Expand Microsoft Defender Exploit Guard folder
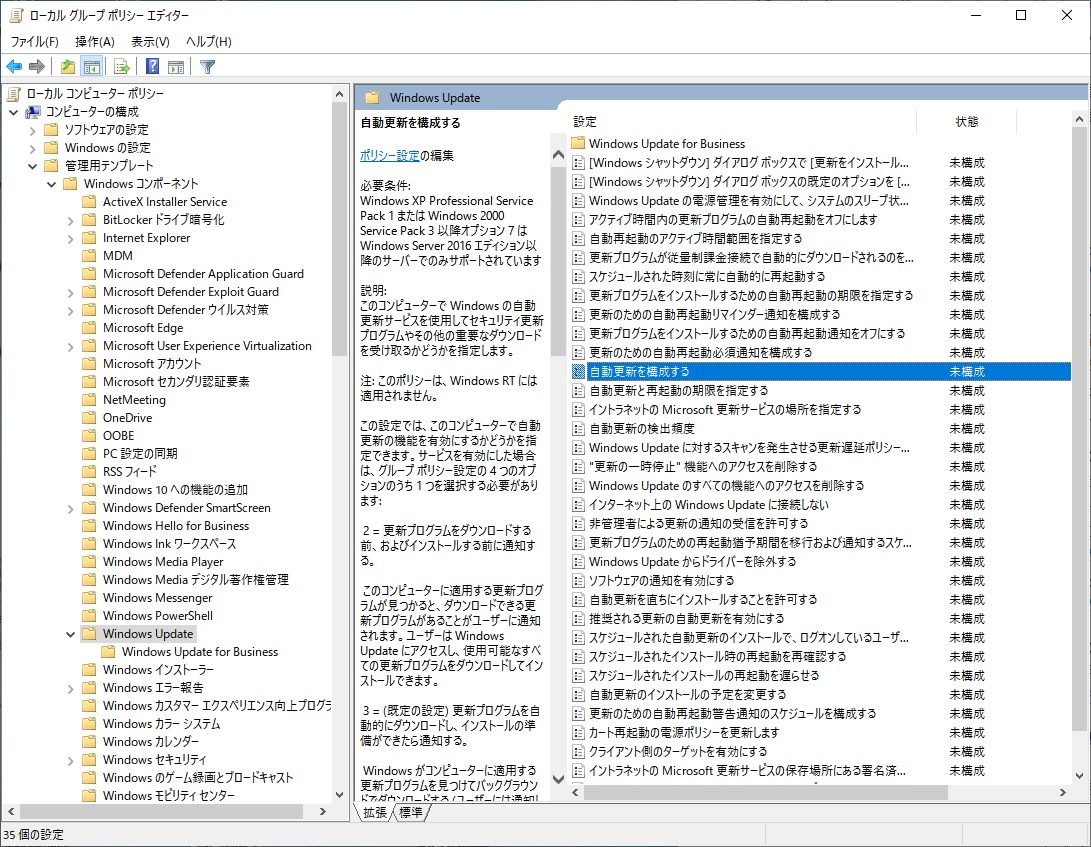The width and height of the screenshot is (1091, 847). (x=70, y=292)
